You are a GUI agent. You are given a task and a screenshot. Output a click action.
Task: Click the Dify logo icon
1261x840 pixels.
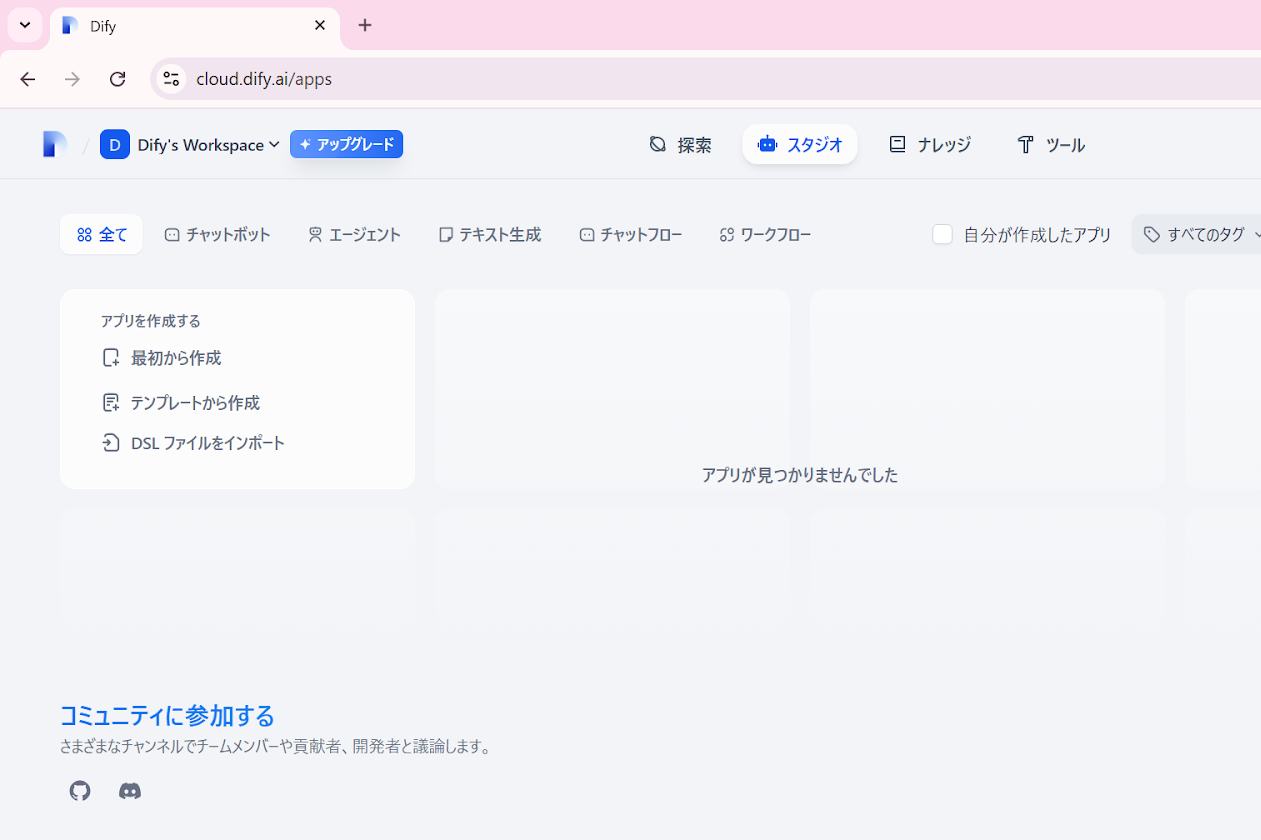point(54,145)
